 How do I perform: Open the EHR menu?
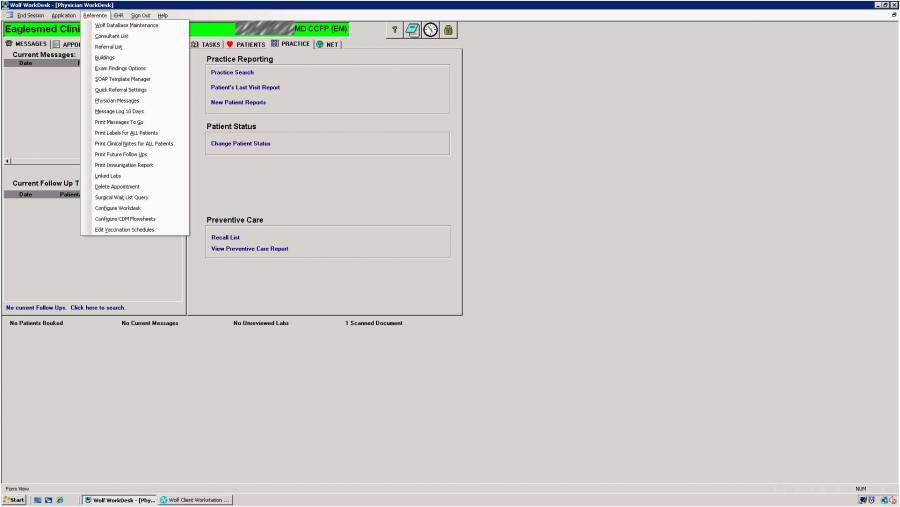point(118,15)
